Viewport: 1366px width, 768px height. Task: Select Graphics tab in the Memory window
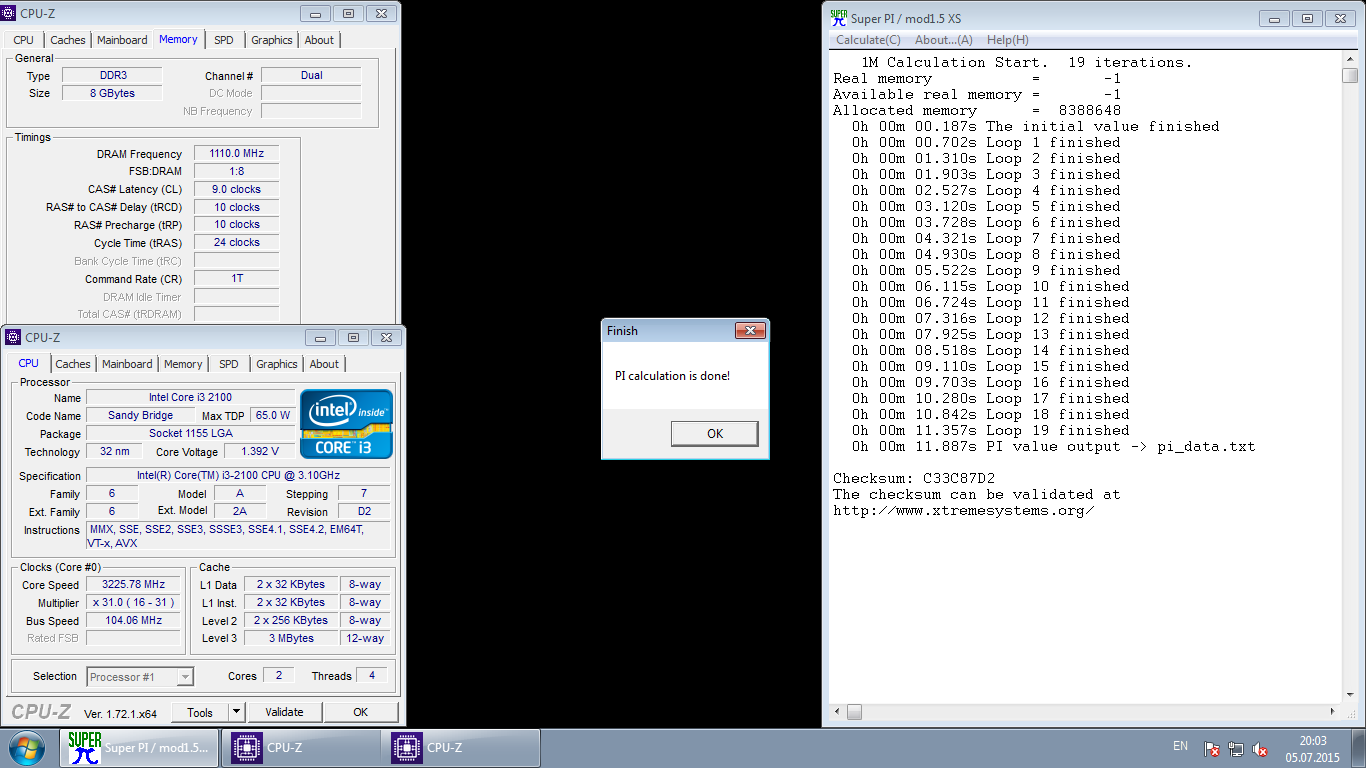tap(272, 40)
